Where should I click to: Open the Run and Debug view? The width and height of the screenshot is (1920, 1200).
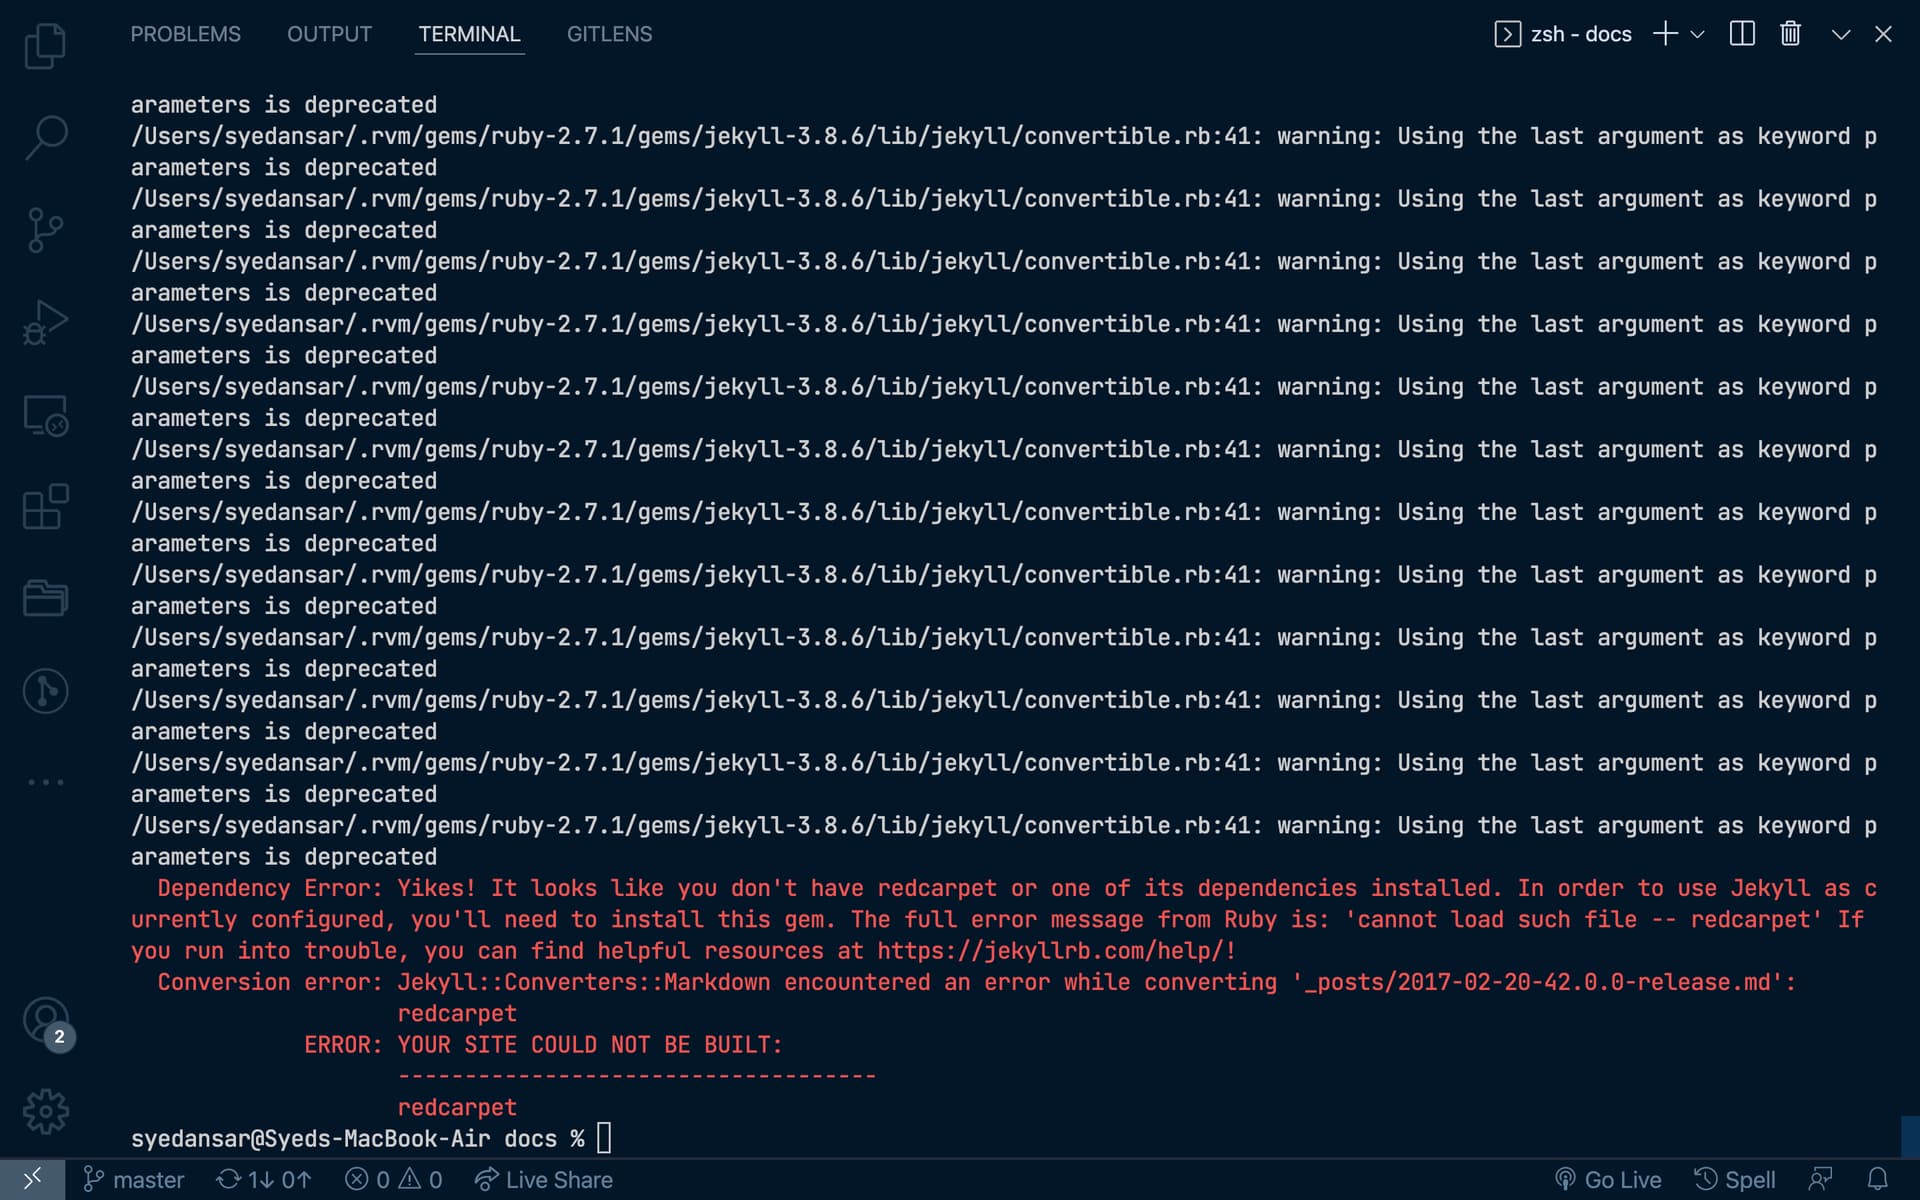tap(45, 322)
